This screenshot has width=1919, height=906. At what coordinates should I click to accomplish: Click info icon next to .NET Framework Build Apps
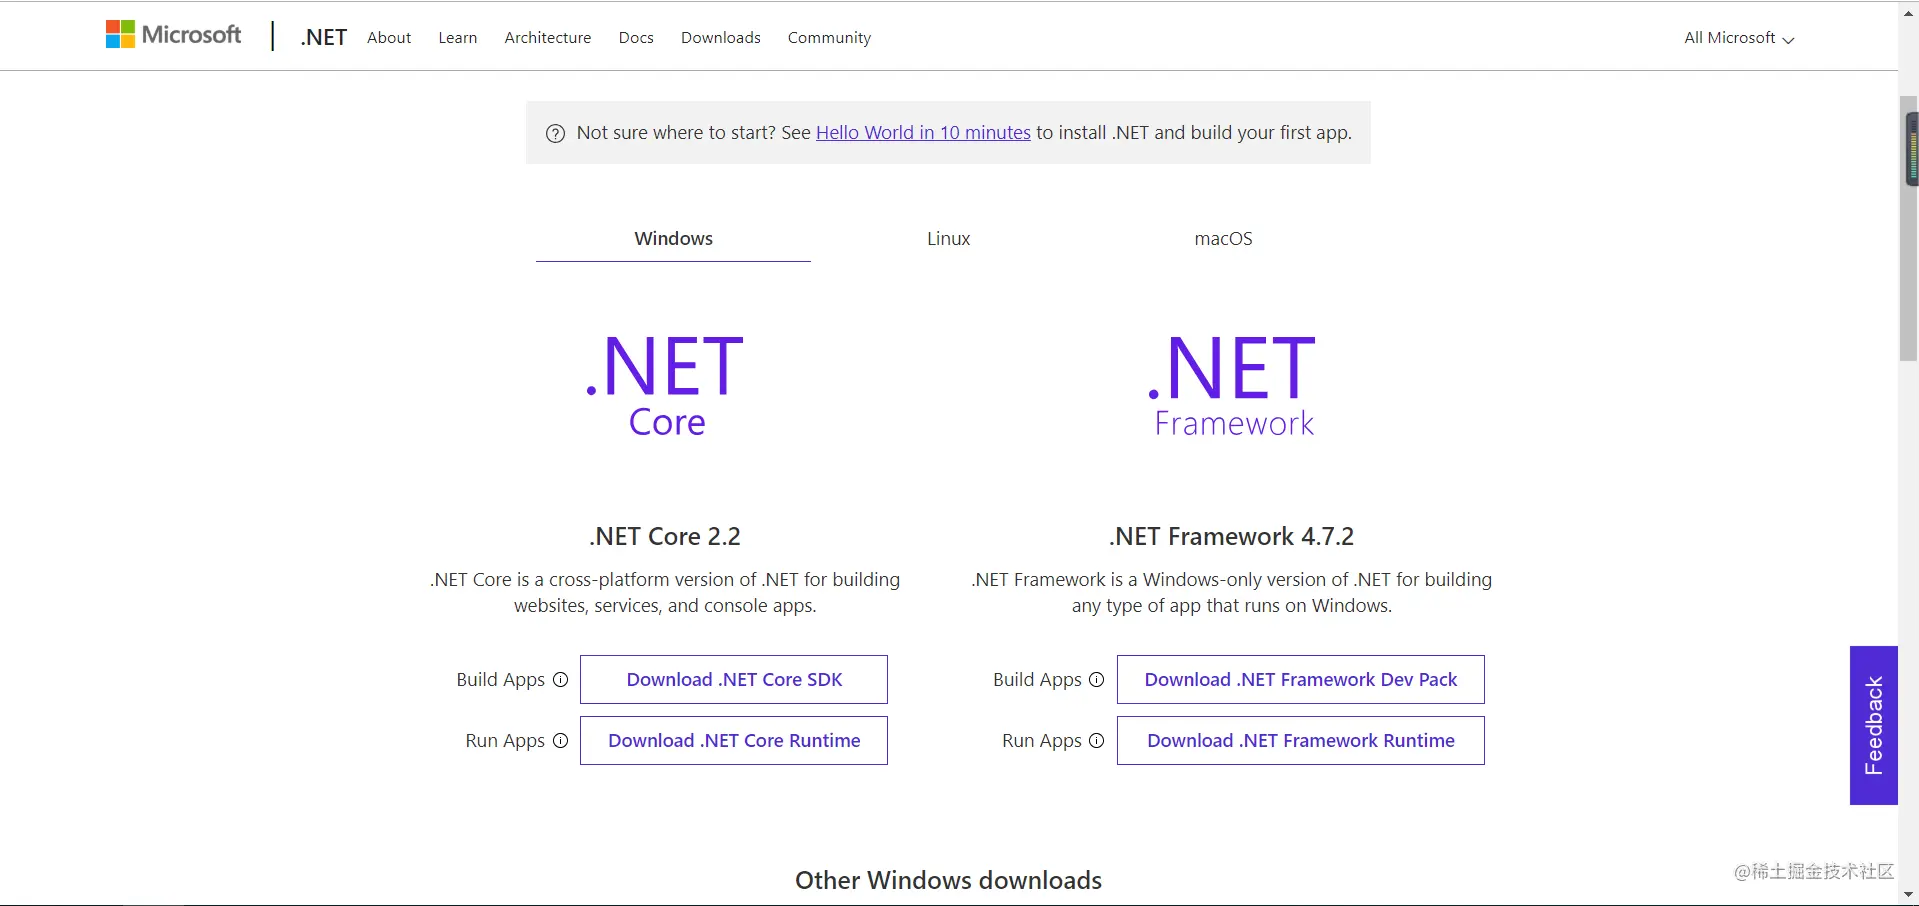[1096, 680]
